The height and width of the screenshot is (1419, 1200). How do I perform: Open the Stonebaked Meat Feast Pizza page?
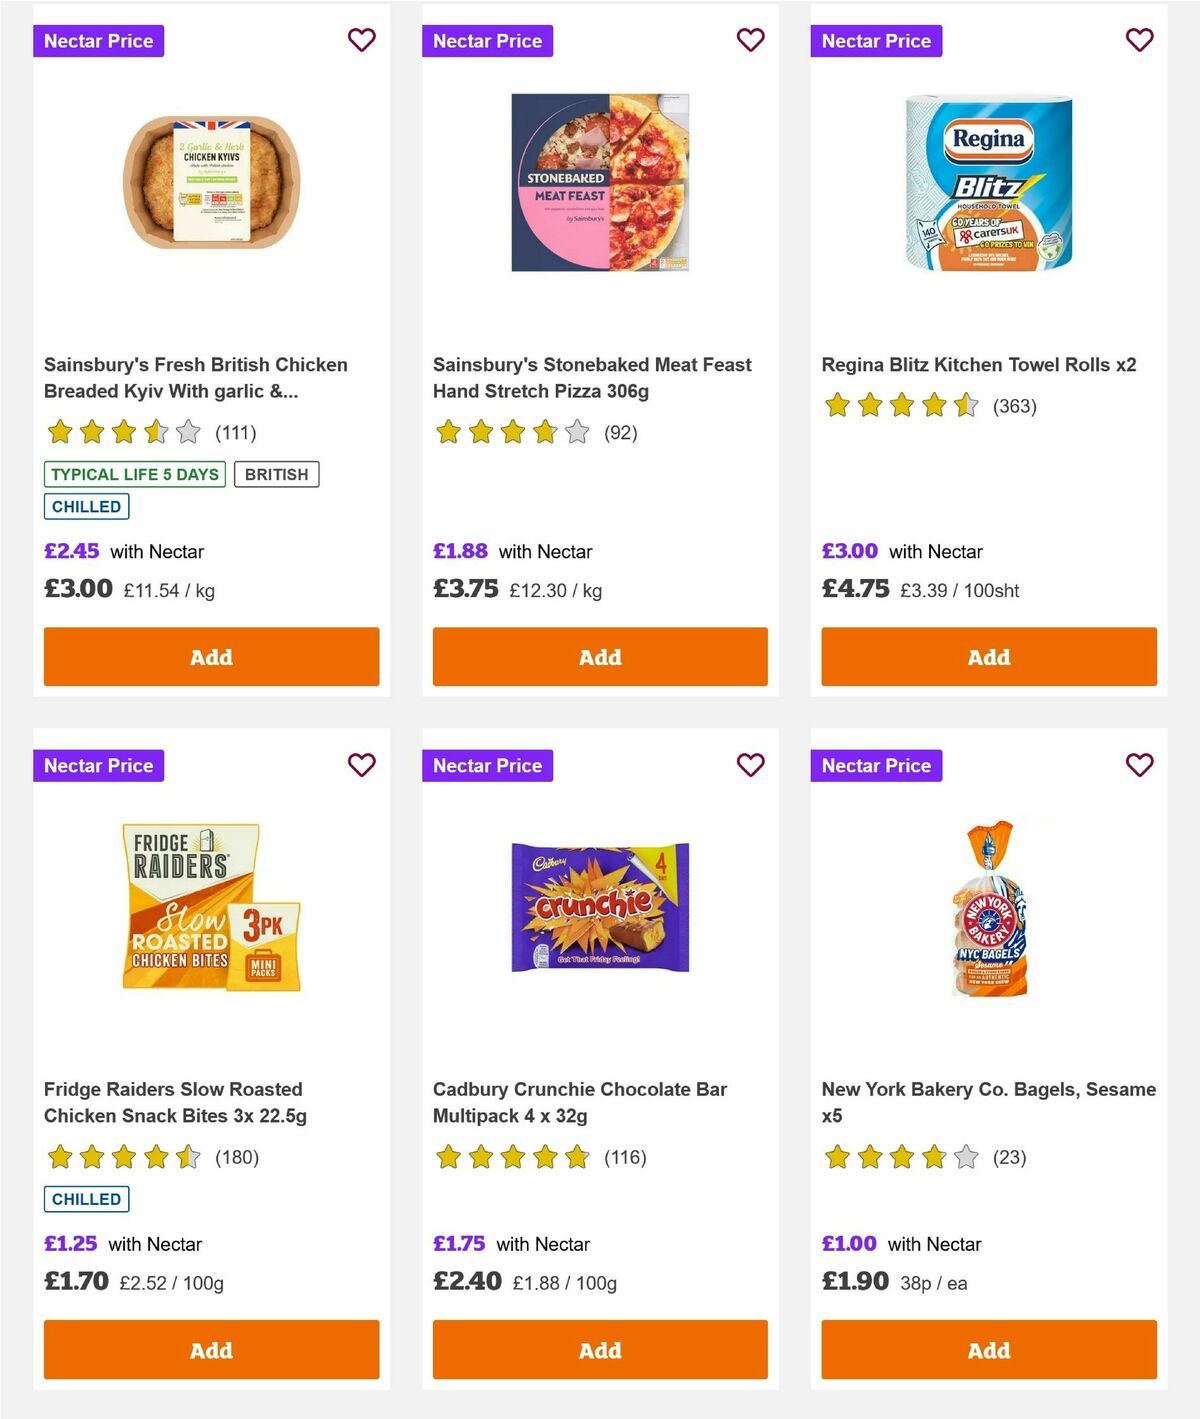point(591,377)
